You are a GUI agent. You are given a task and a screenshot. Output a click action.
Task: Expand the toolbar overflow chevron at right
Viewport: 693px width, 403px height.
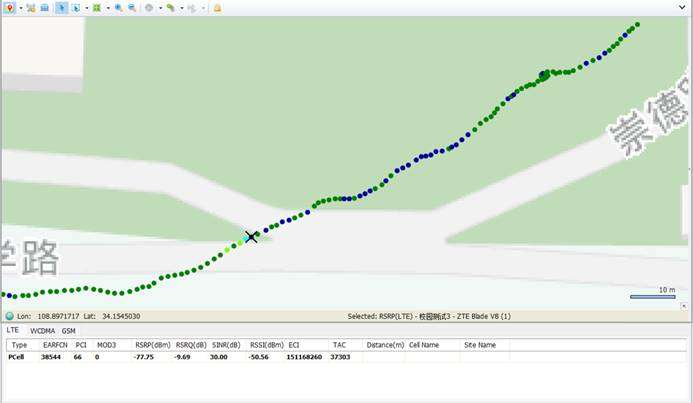point(682,7)
